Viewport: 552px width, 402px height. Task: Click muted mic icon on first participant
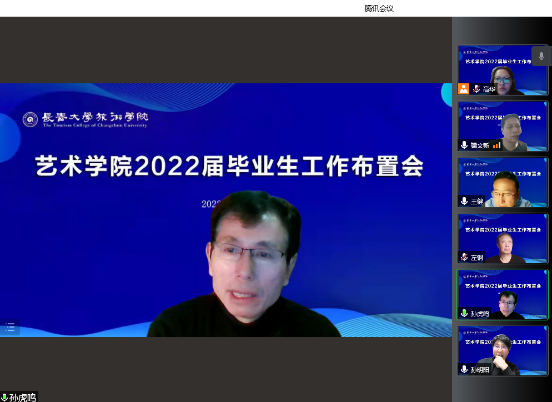point(476,89)
